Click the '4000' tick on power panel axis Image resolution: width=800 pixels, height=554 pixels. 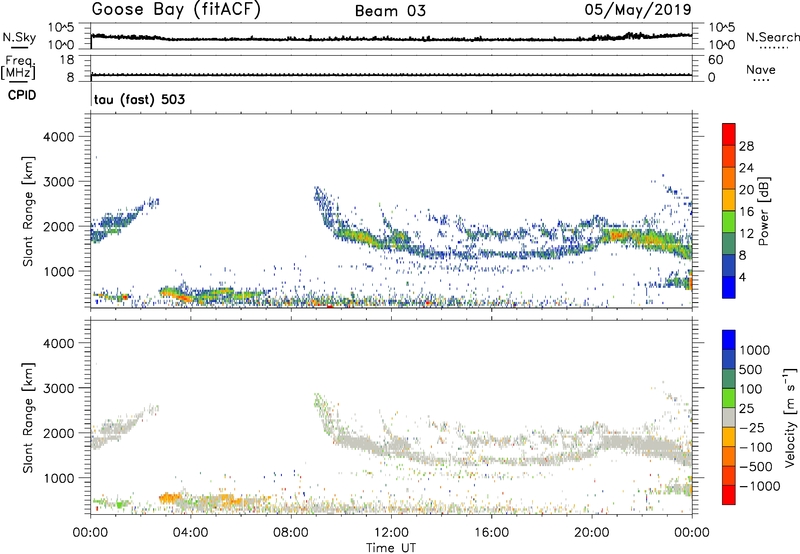(58, 137)
